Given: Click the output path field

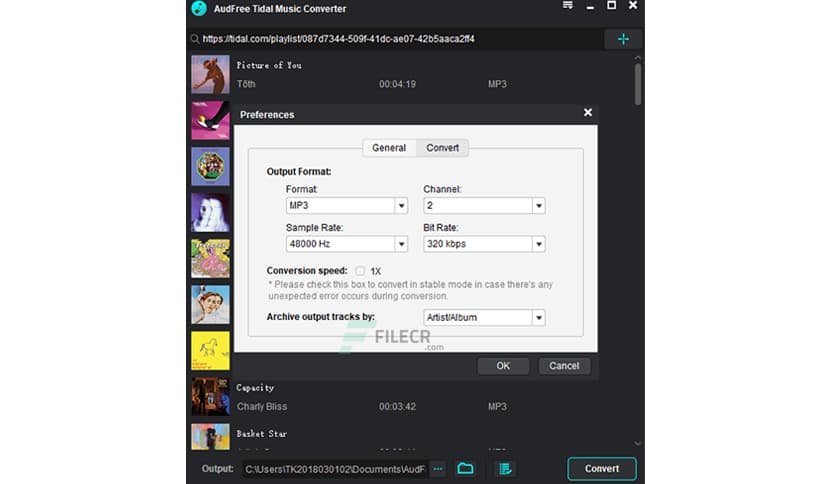Looking at the screenshot, I should coord(335,469).
